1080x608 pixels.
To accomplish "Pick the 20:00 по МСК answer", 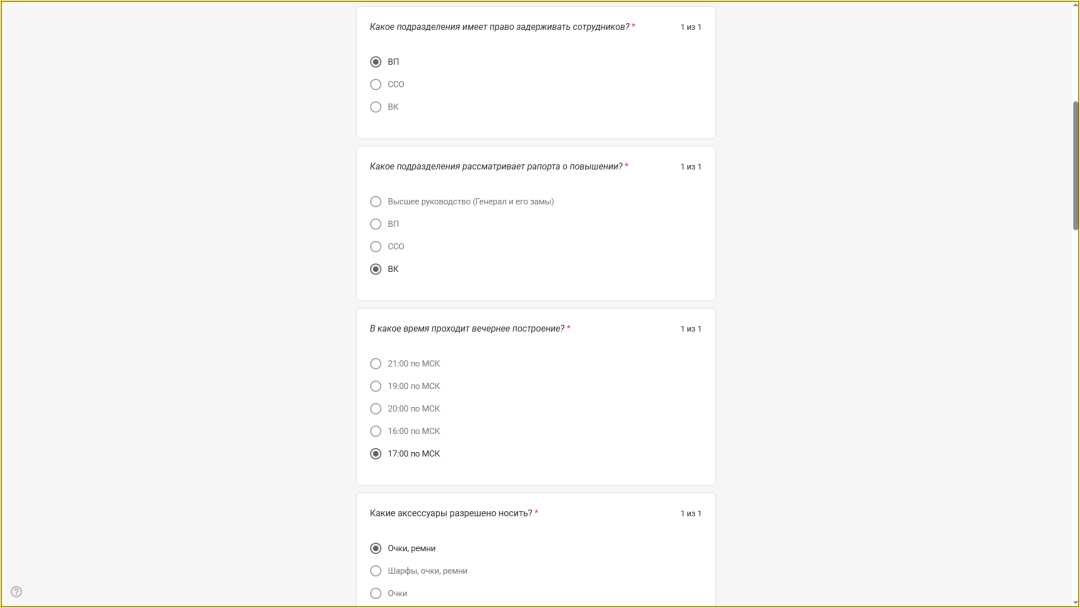I will tap(376, 409).
